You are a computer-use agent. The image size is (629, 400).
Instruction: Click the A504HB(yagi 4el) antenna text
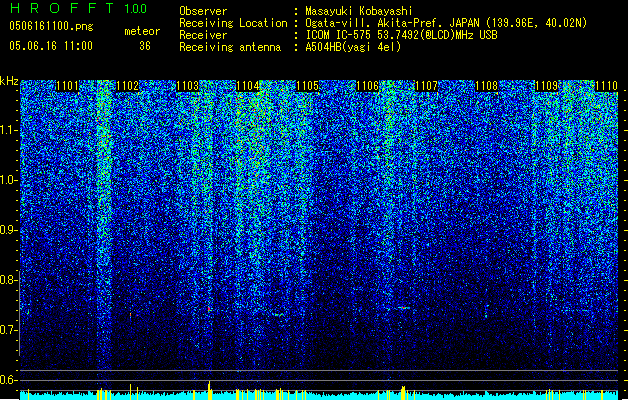click(353, 47)
